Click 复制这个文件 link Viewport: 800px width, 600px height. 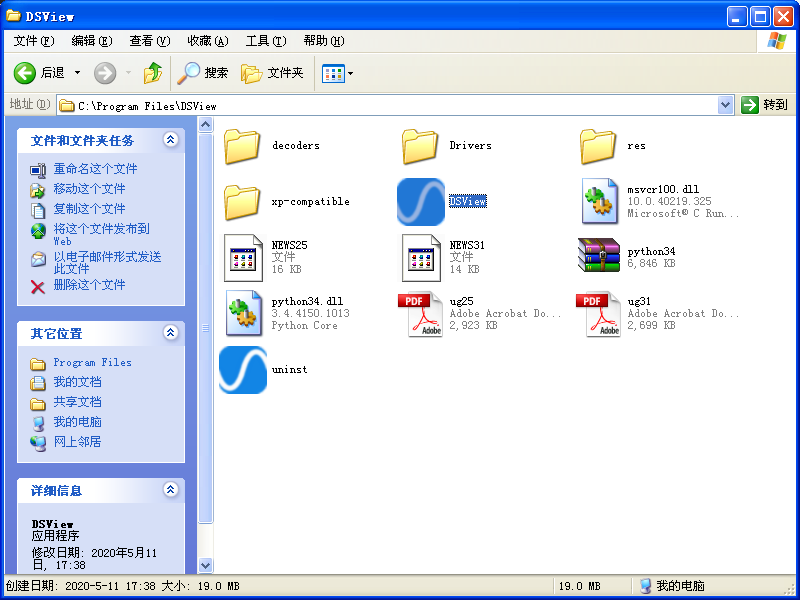click(x=89, y=209)
